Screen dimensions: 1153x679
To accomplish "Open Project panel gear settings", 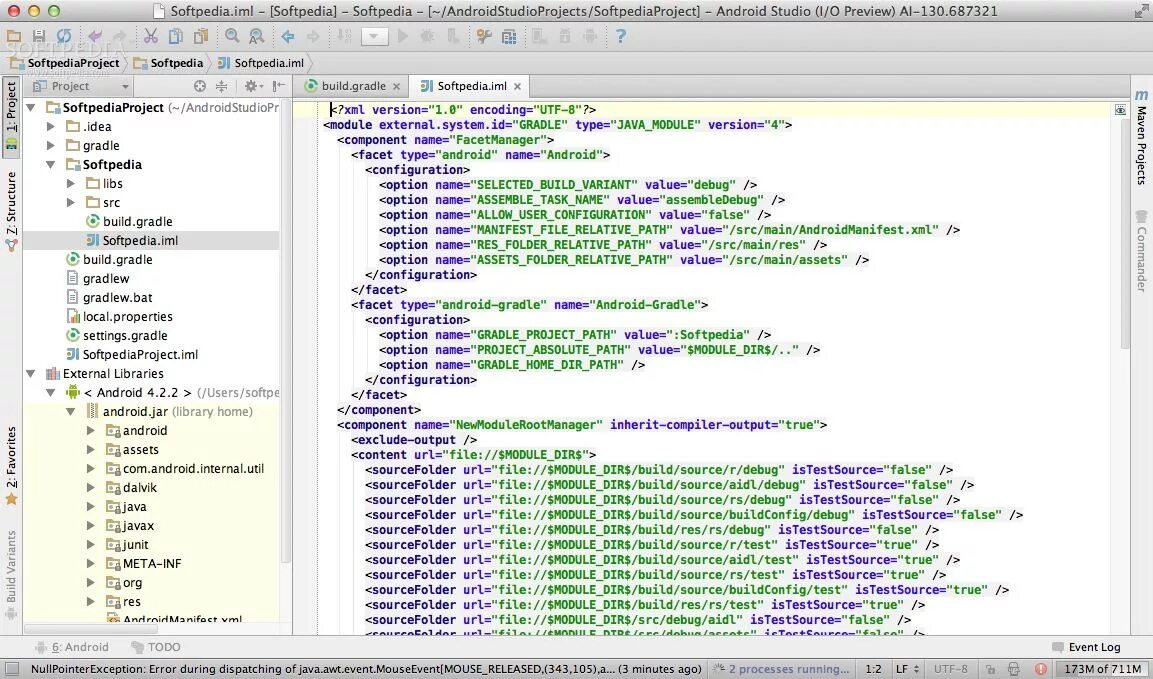I will tap(252, 86).
